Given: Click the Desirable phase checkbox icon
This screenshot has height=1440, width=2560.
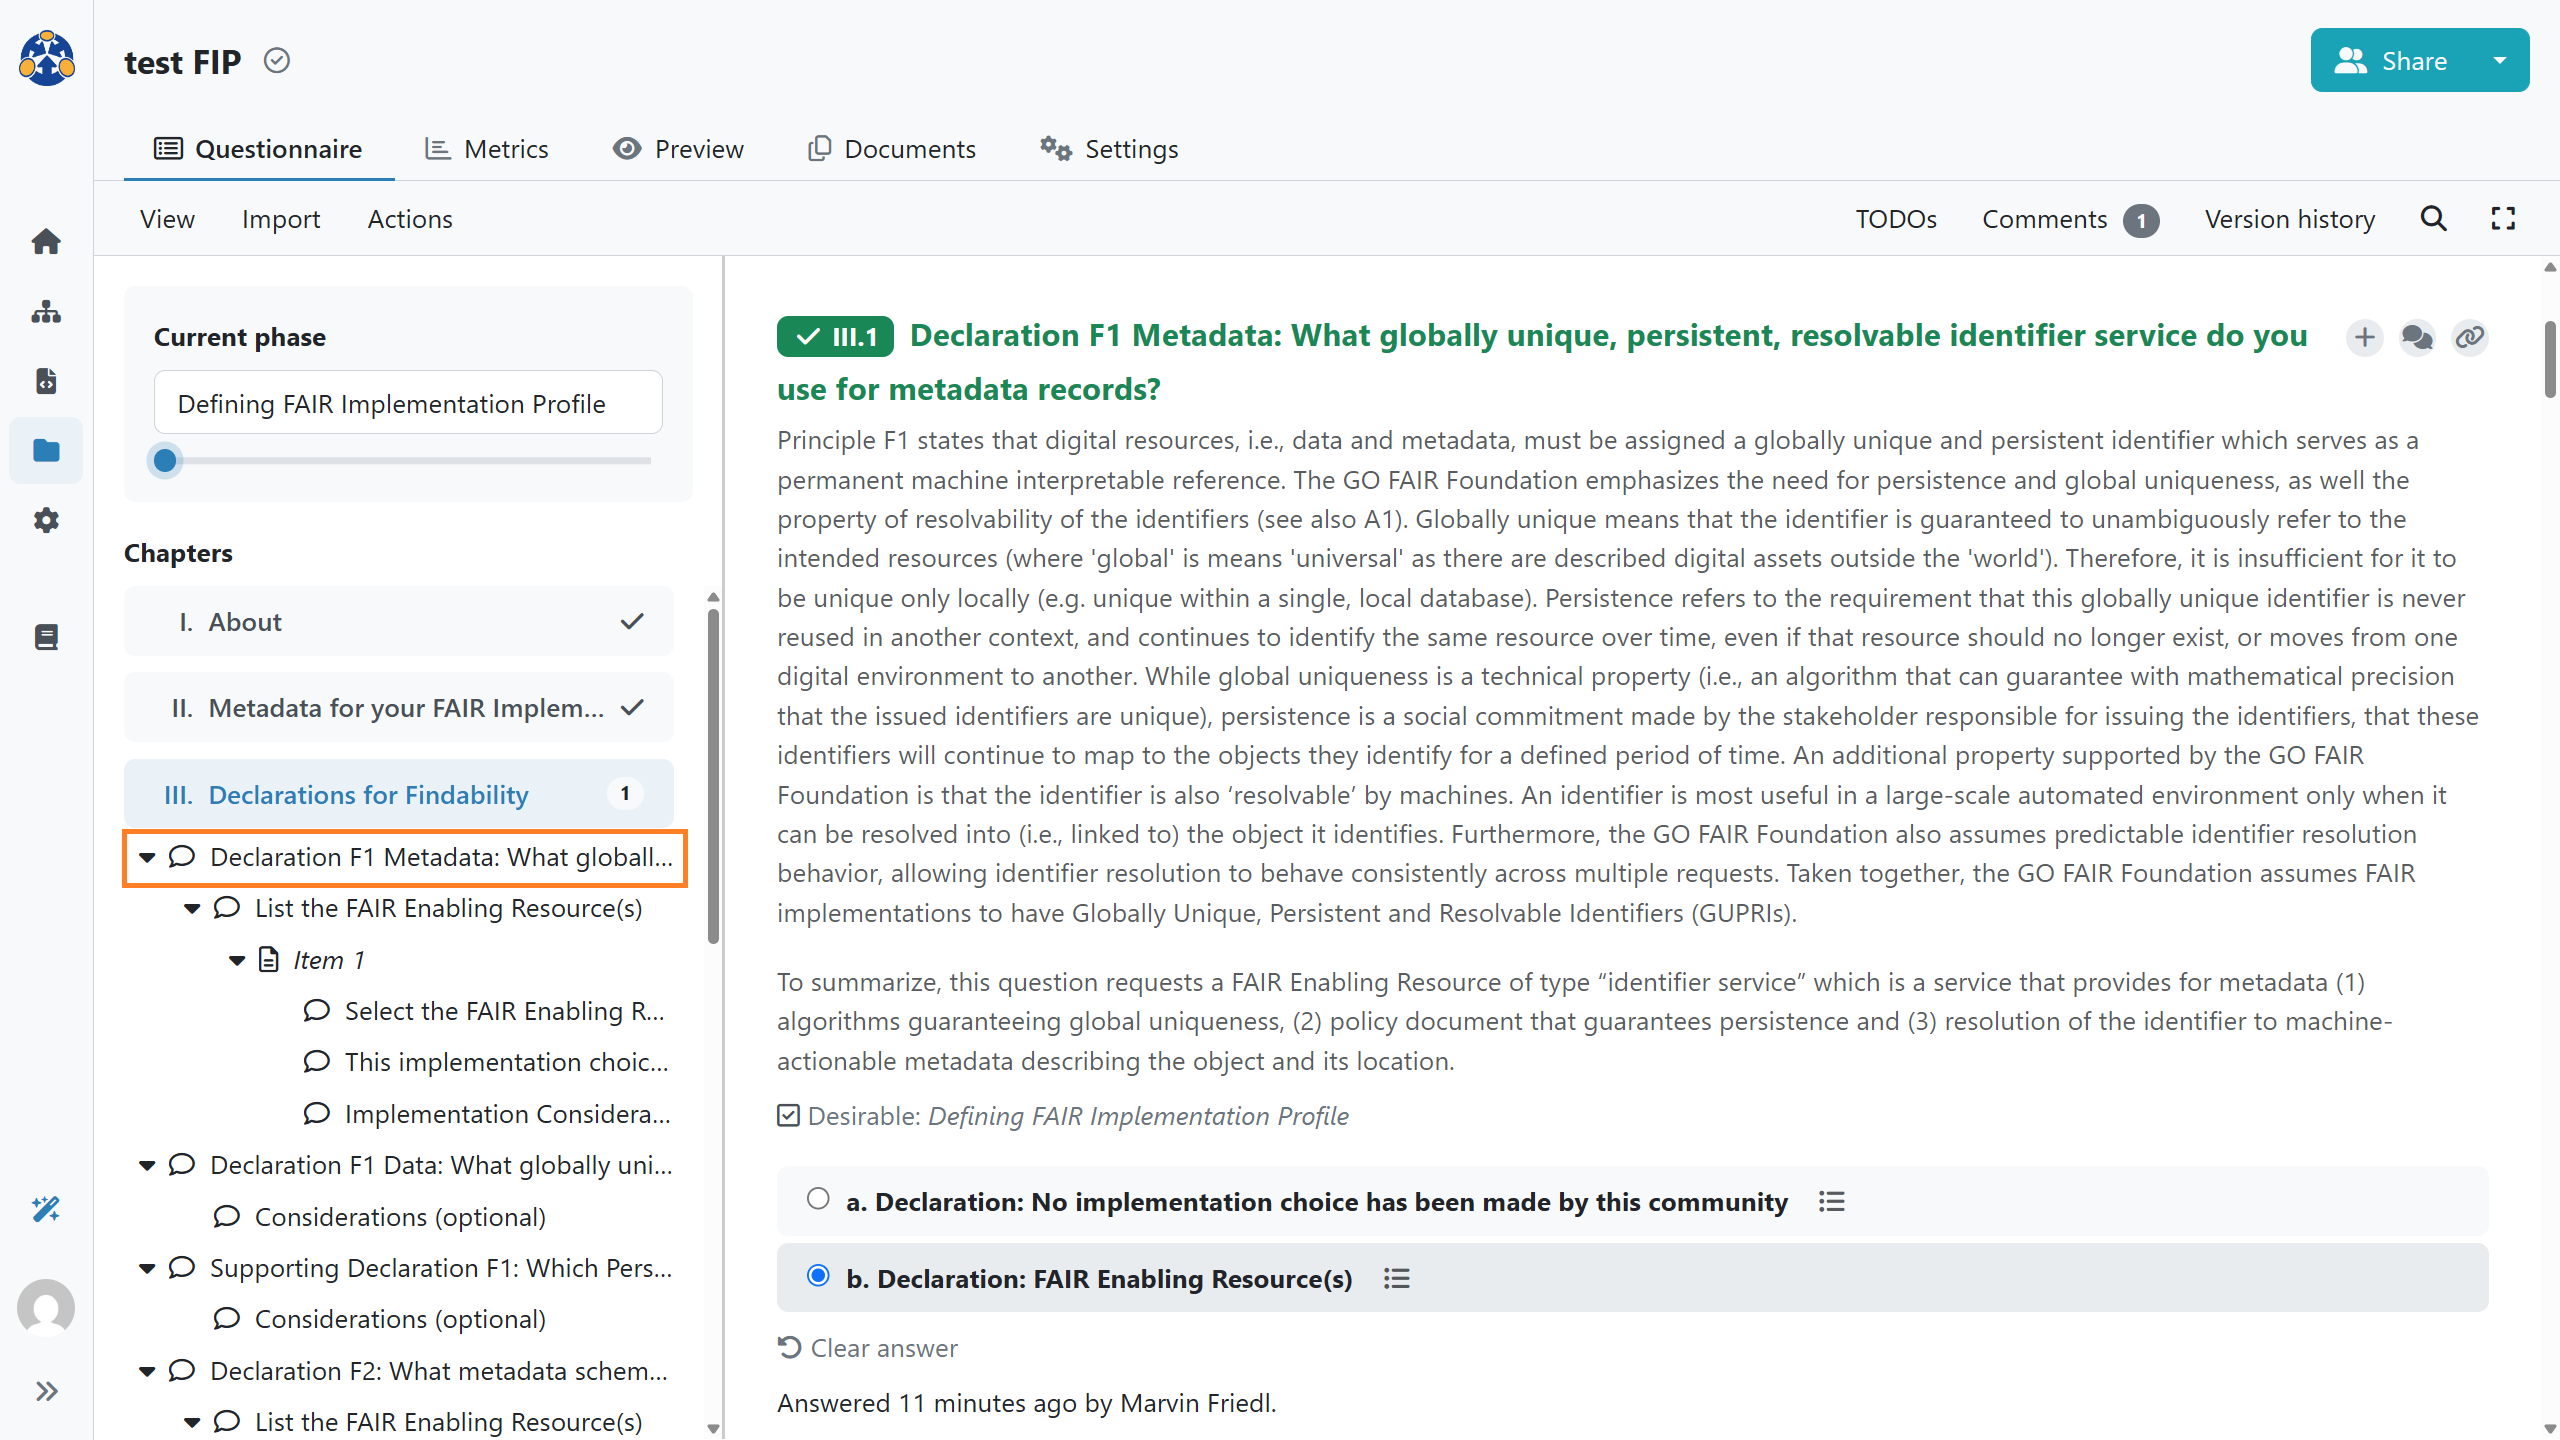Looking at the screenshot, I should 788,1115.
